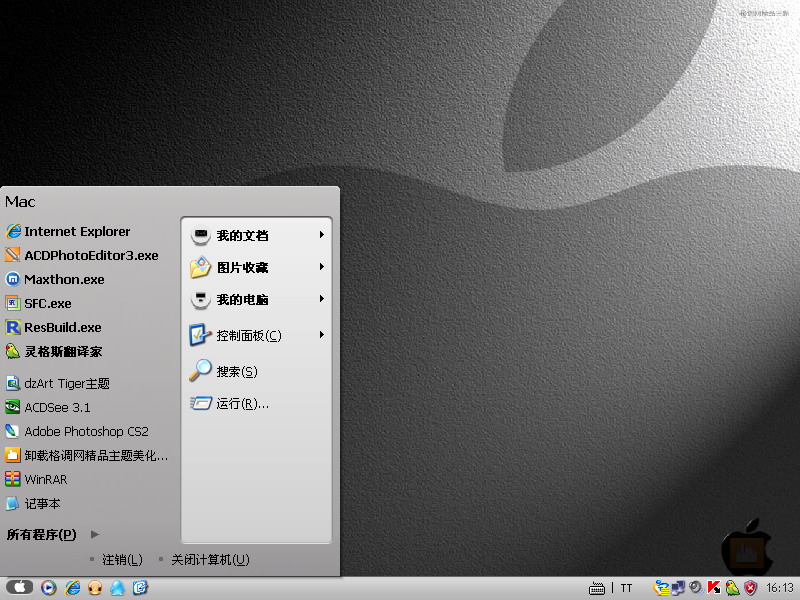Click the blue pencil-square quick-launch icon
Screen dimensions: 800x600
click(140, 588)
